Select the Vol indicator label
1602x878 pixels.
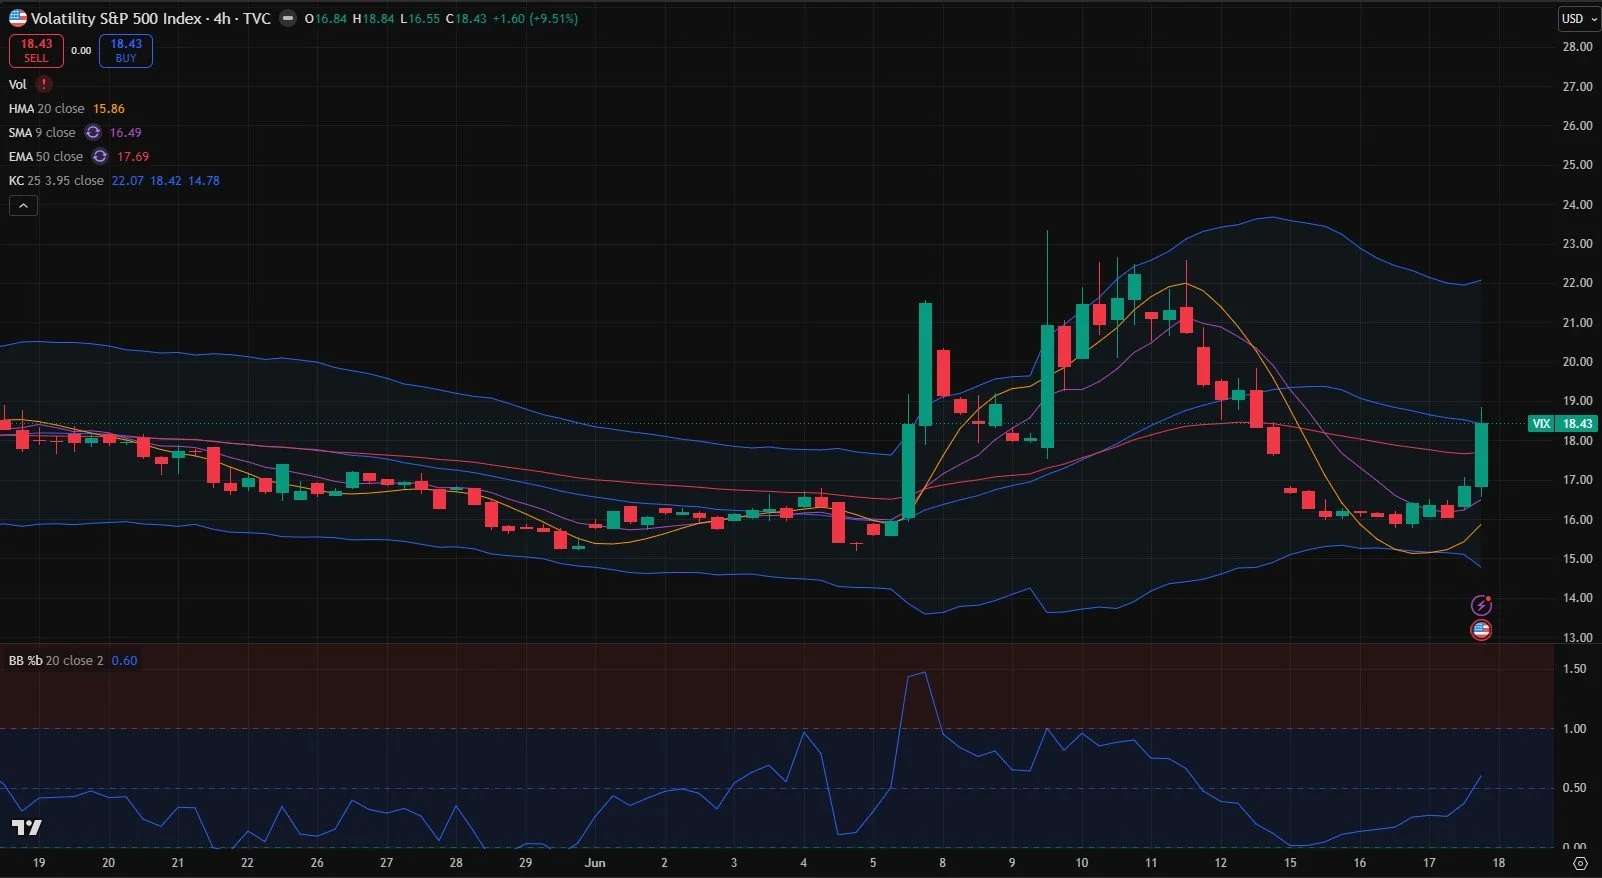[x=18, y=84]
